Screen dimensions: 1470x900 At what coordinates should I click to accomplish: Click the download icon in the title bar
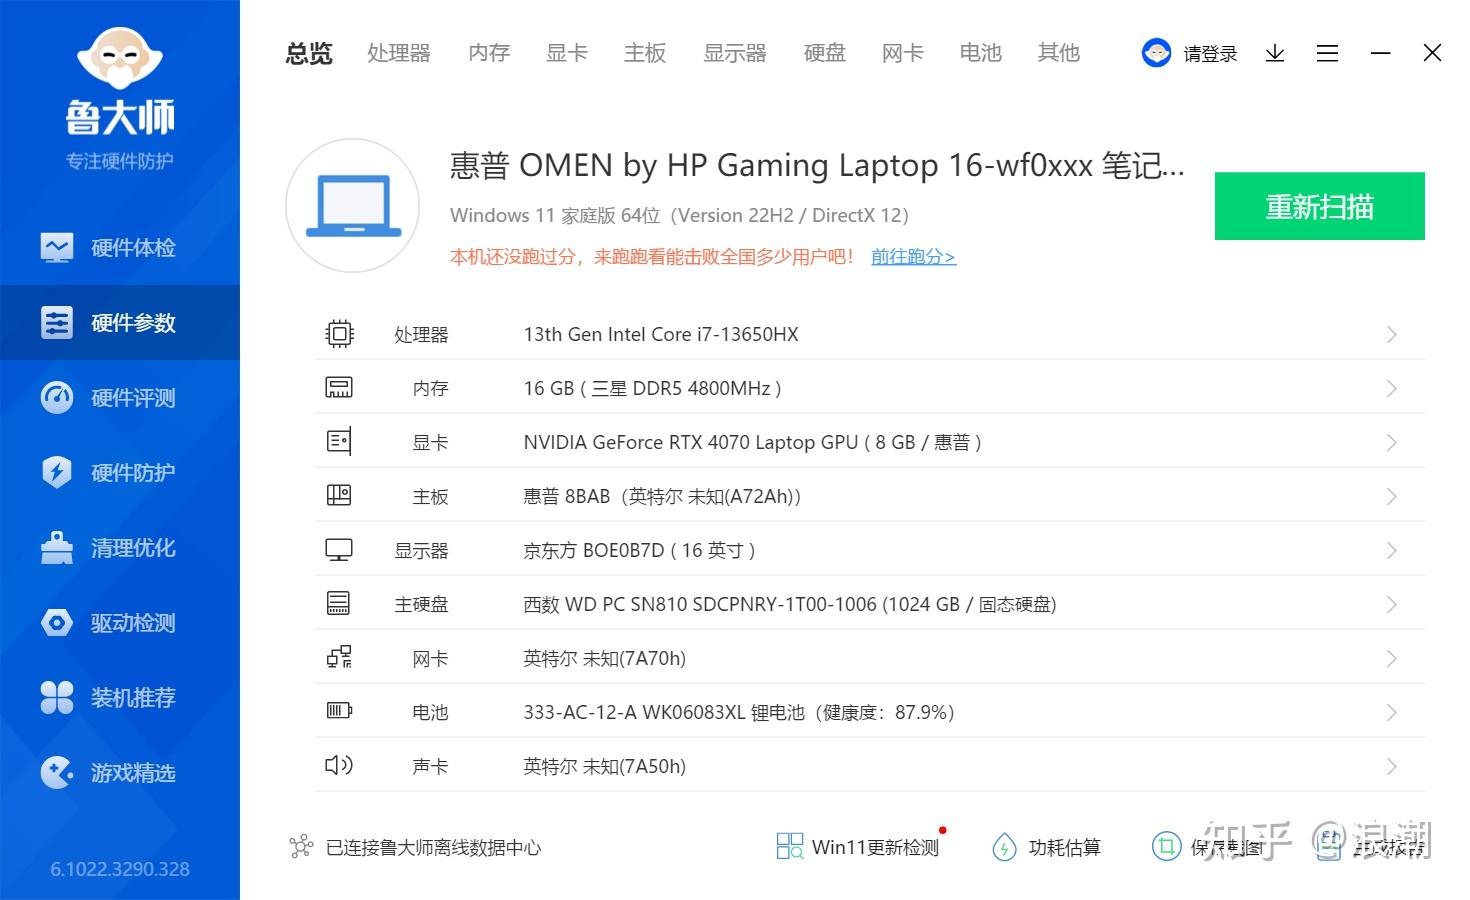pos(1274,53)
